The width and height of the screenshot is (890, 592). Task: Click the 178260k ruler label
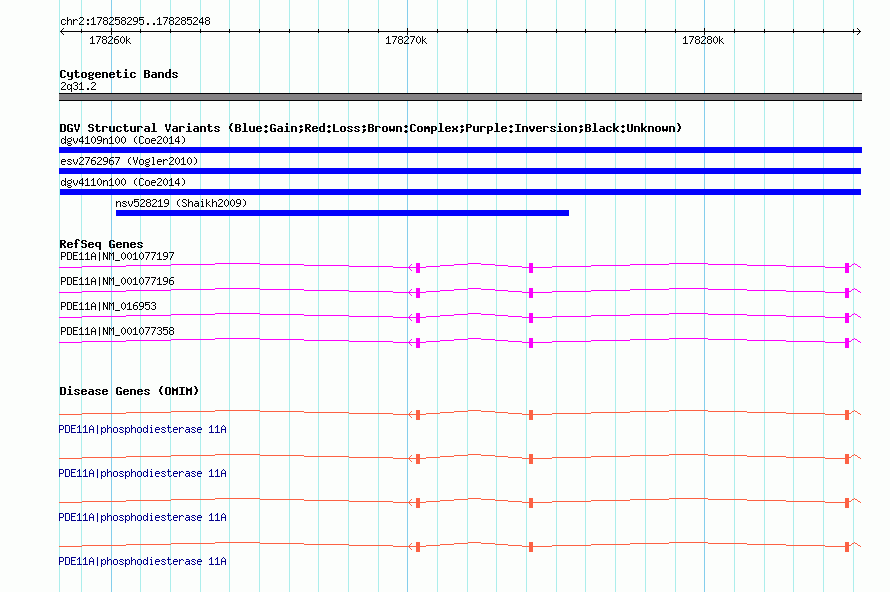(110, 40)
